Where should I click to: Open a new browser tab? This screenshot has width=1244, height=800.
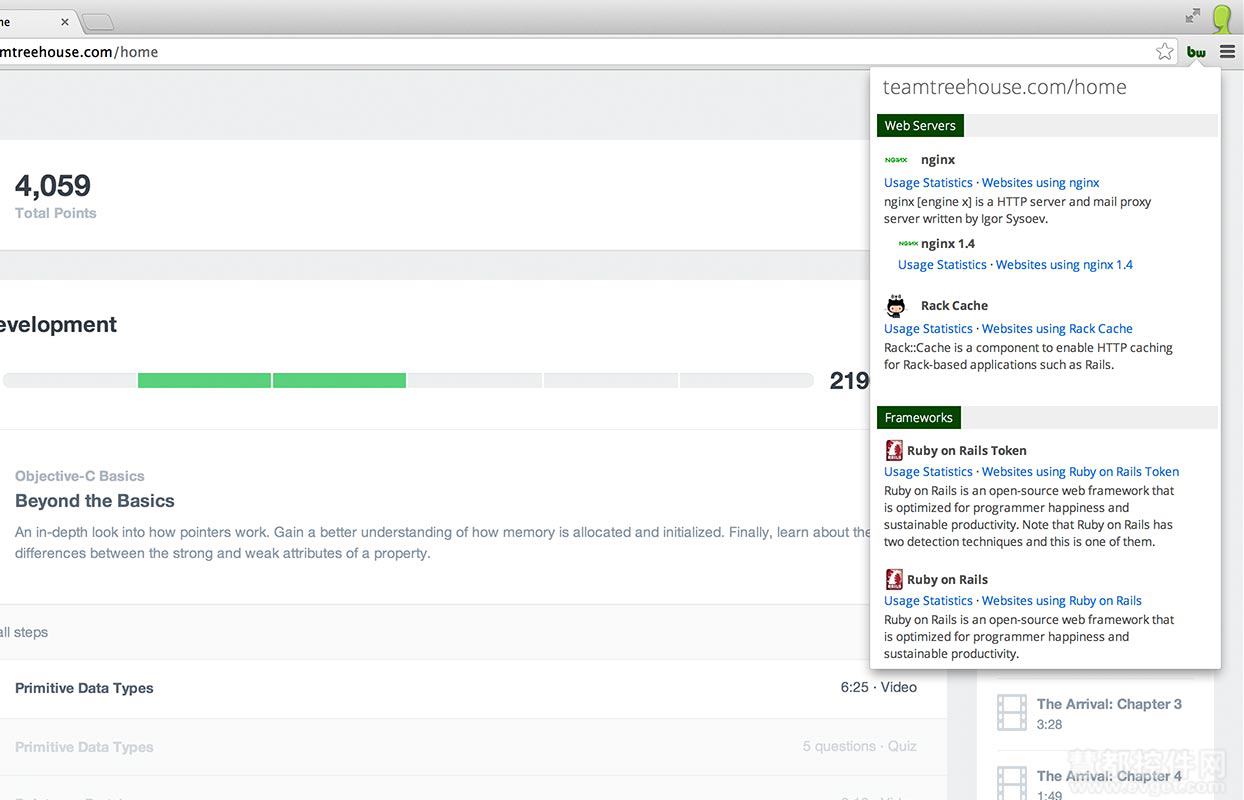click(x=97, y=21)
